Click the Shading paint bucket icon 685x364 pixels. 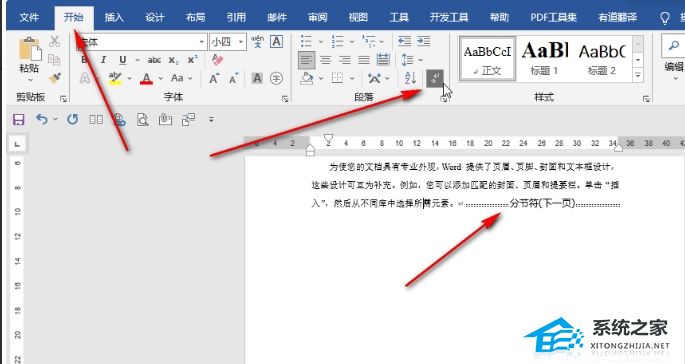[307, 78]
